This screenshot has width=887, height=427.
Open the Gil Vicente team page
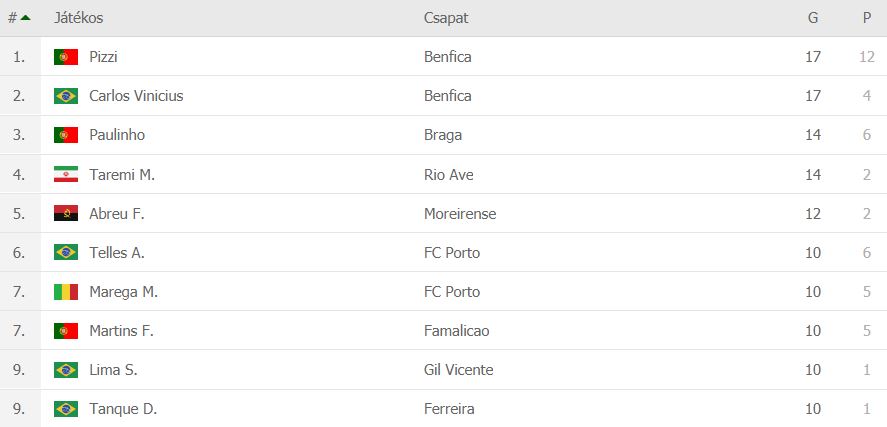(x=458, y=370)
